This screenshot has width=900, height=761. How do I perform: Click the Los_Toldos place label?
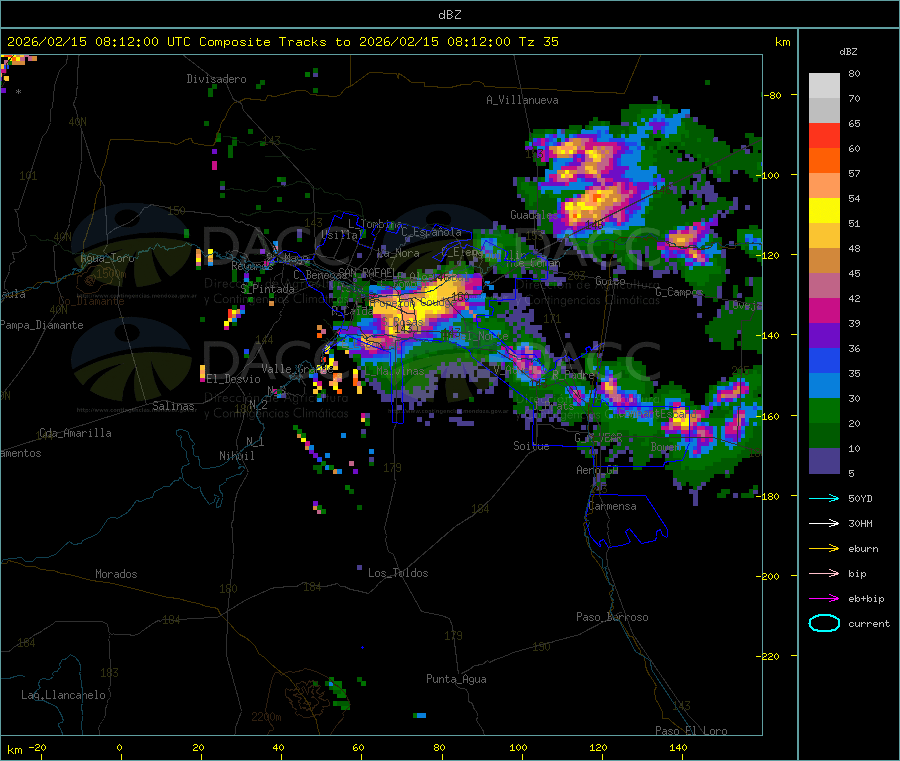click(398, 573)
